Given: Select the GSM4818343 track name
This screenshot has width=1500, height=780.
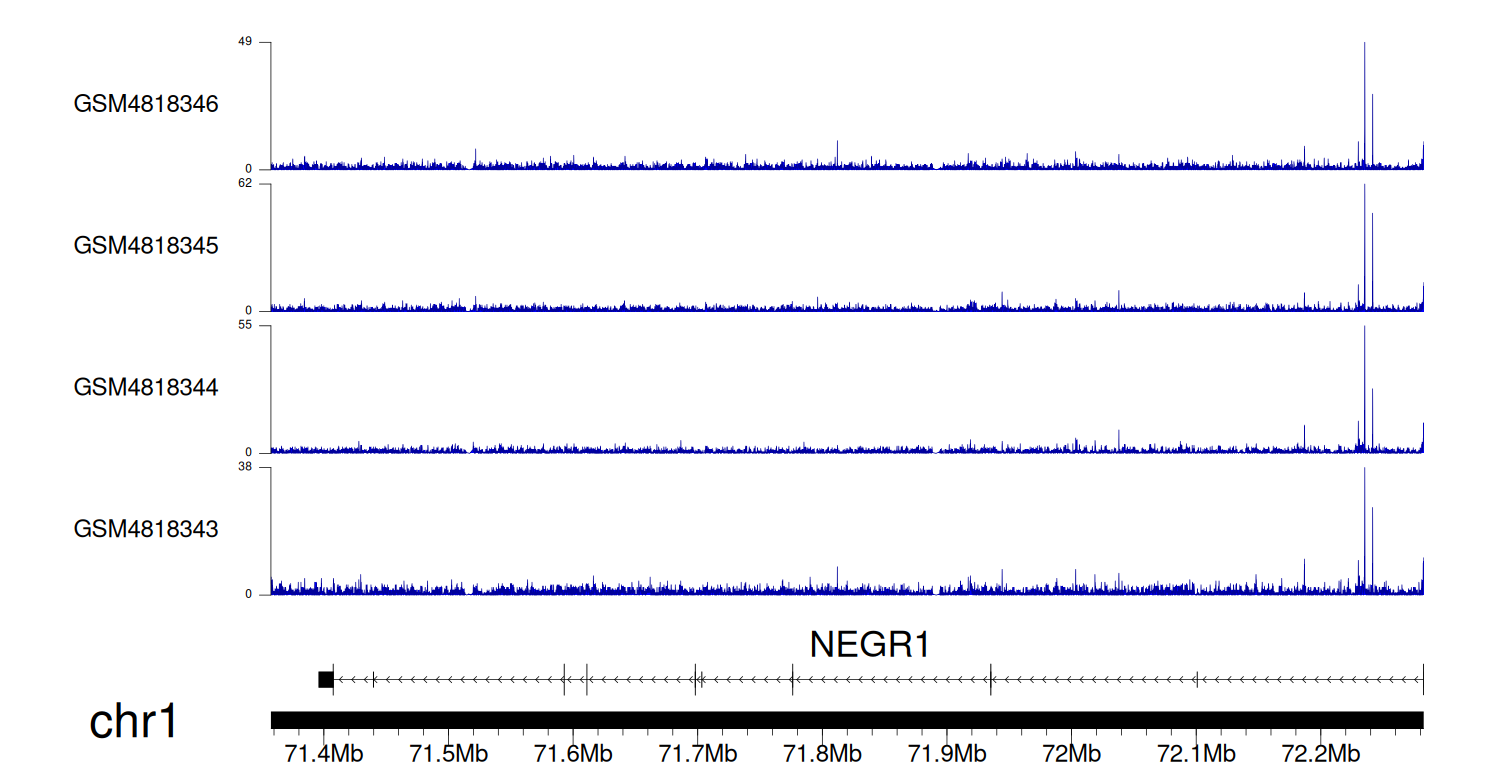Looking at the screenshot, I should tap(146, 528).
